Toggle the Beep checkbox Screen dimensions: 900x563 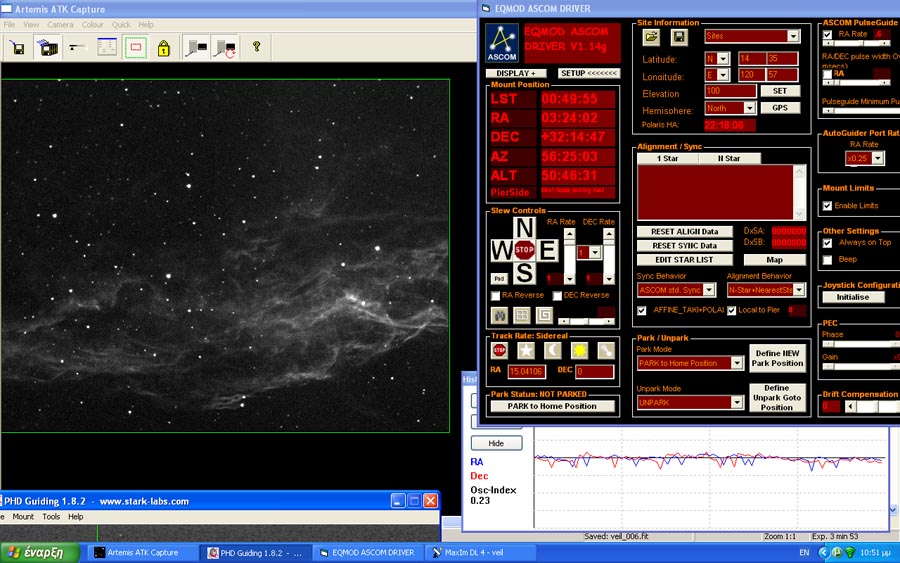pyautogui.click(x=827, y=260)
